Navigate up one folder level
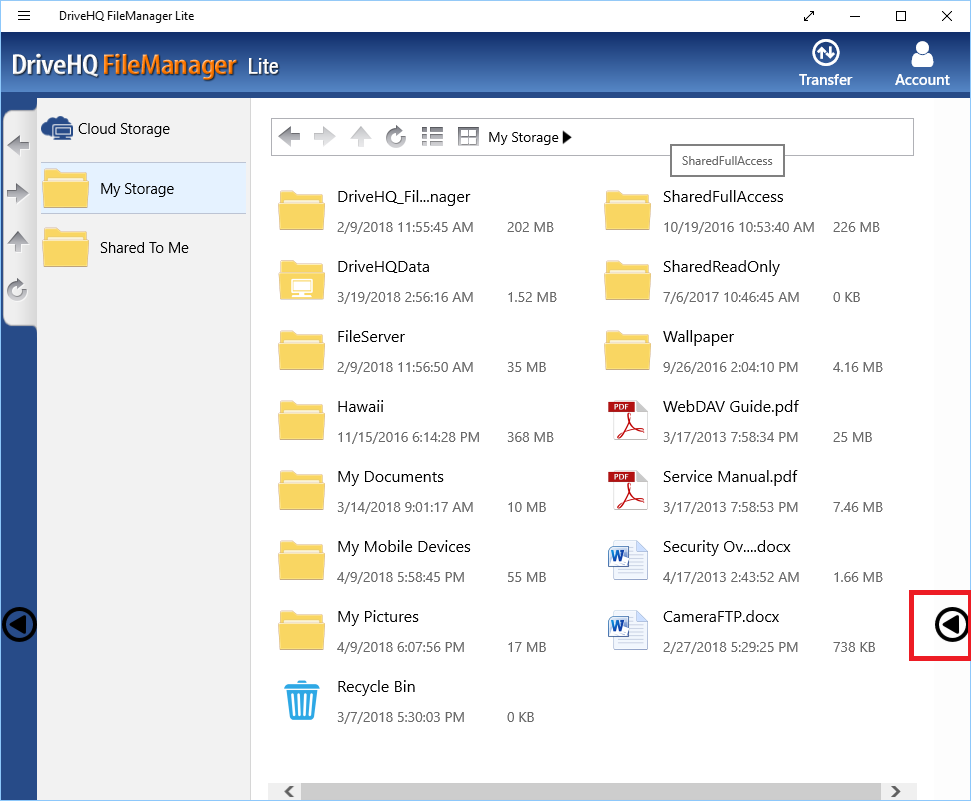This screenshot has width=971, height=801. tap(360, 136)
